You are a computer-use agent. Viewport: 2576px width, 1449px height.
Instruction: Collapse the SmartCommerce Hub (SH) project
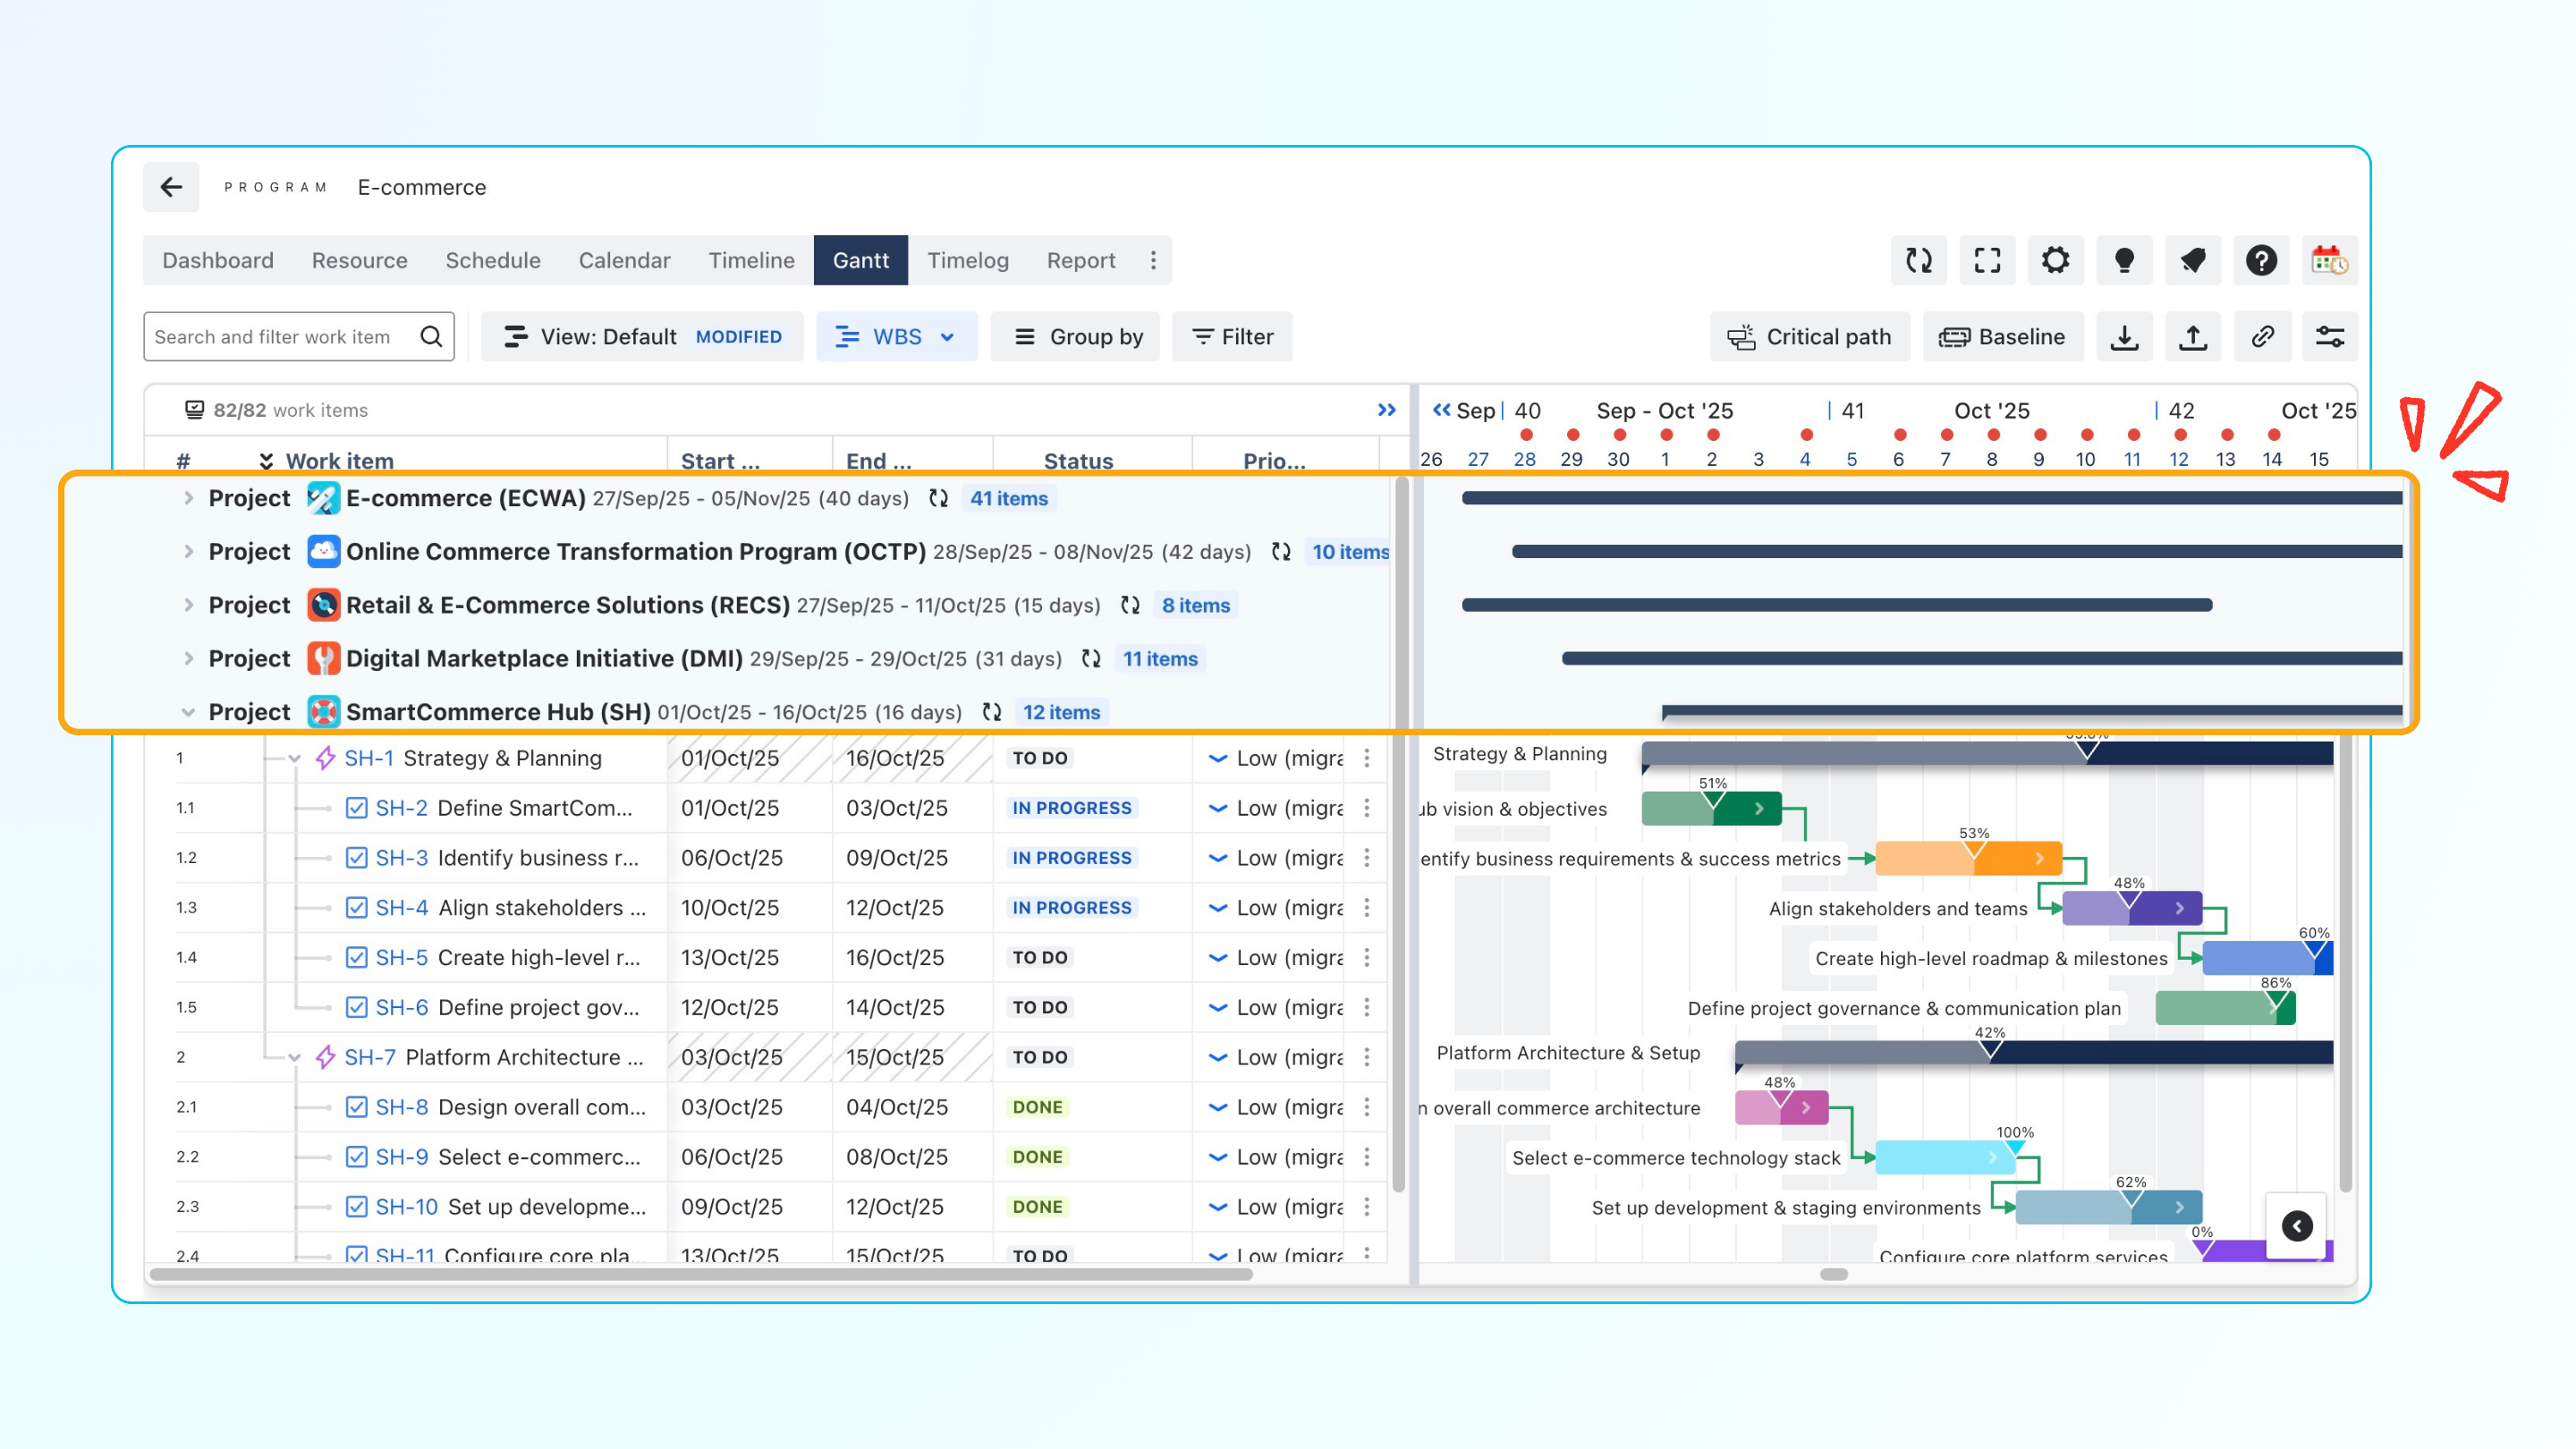coord(188,712)
